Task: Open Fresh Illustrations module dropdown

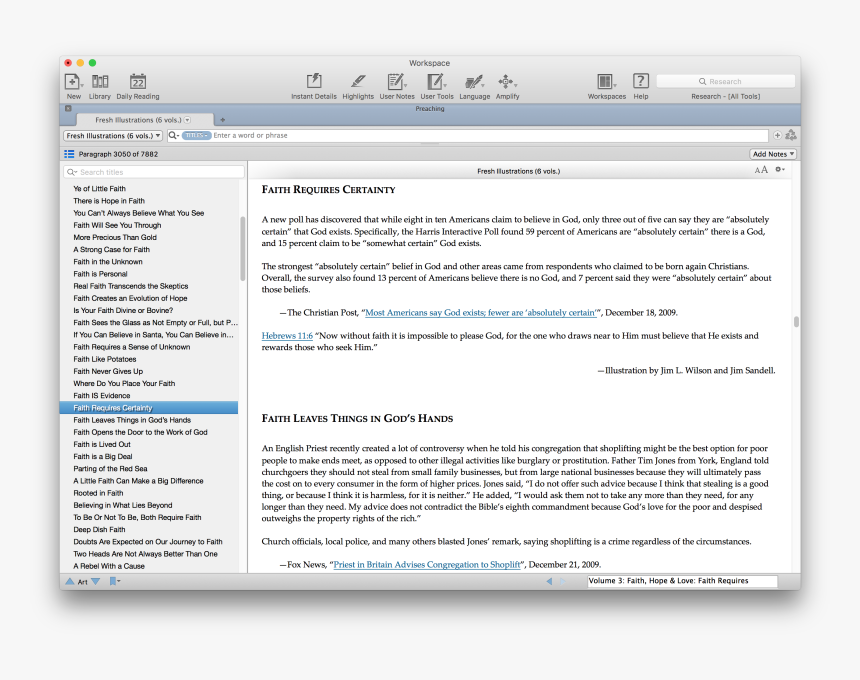Action: coord(113,135)
